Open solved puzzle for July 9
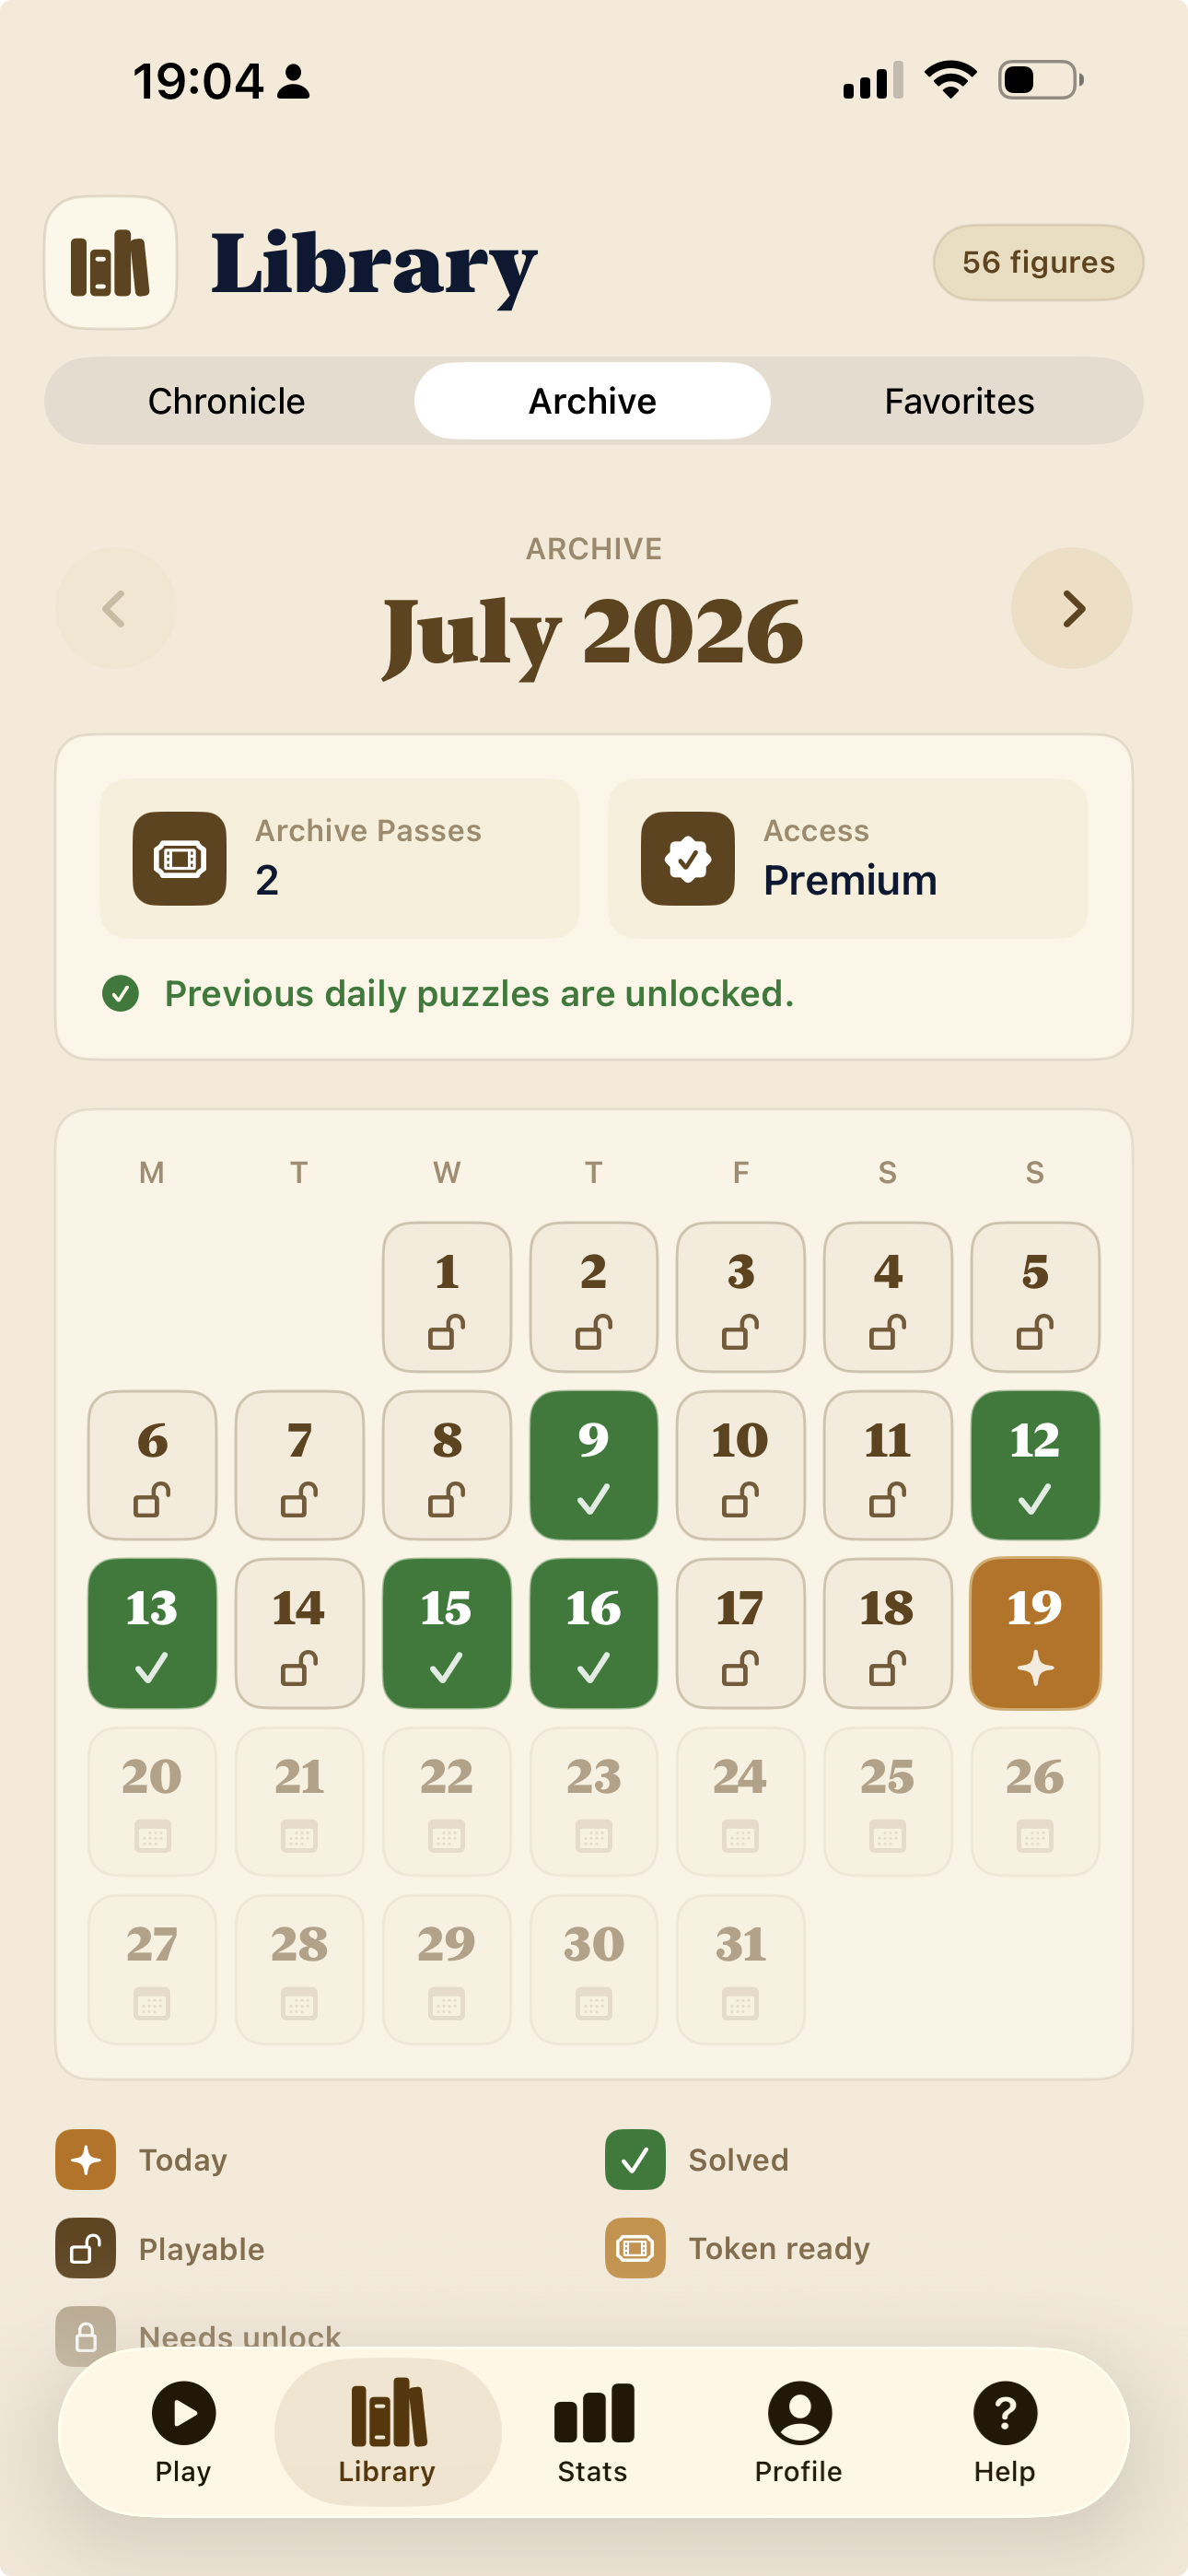Viewport: 1188px width, 2576px height. point(594,1465)
